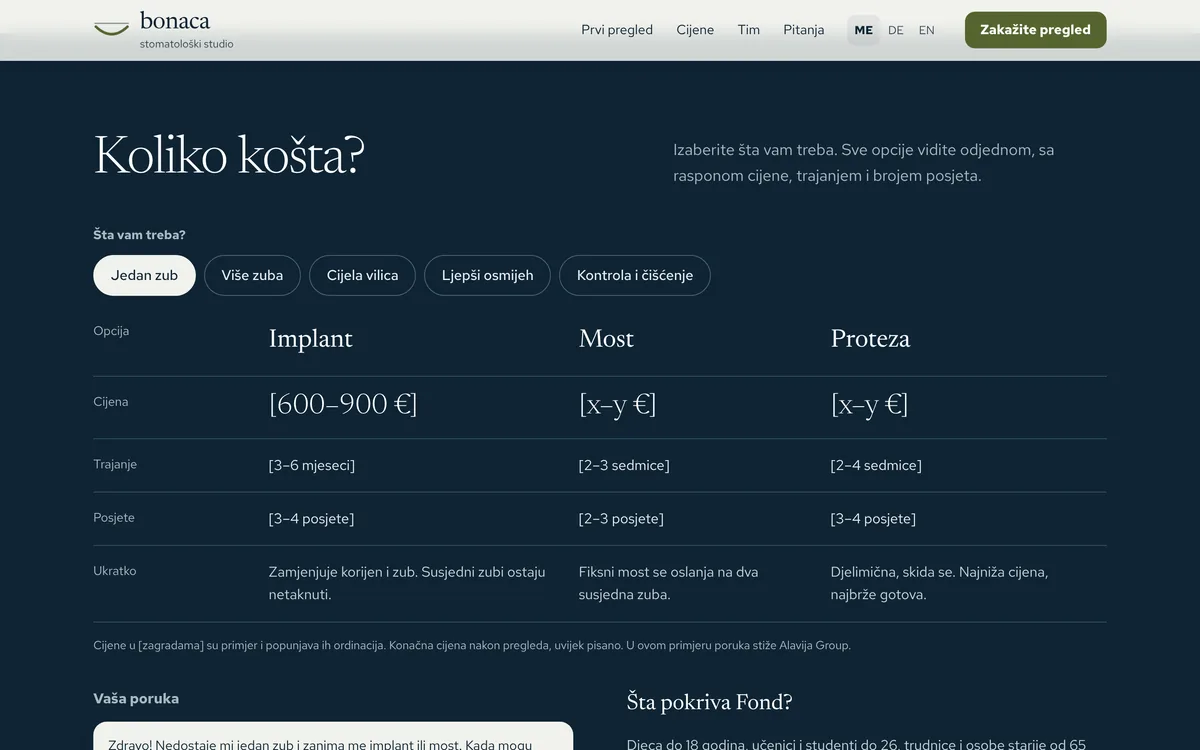Click the Ukratko row label
The image size is (1200, 750).
pos(115,571)
